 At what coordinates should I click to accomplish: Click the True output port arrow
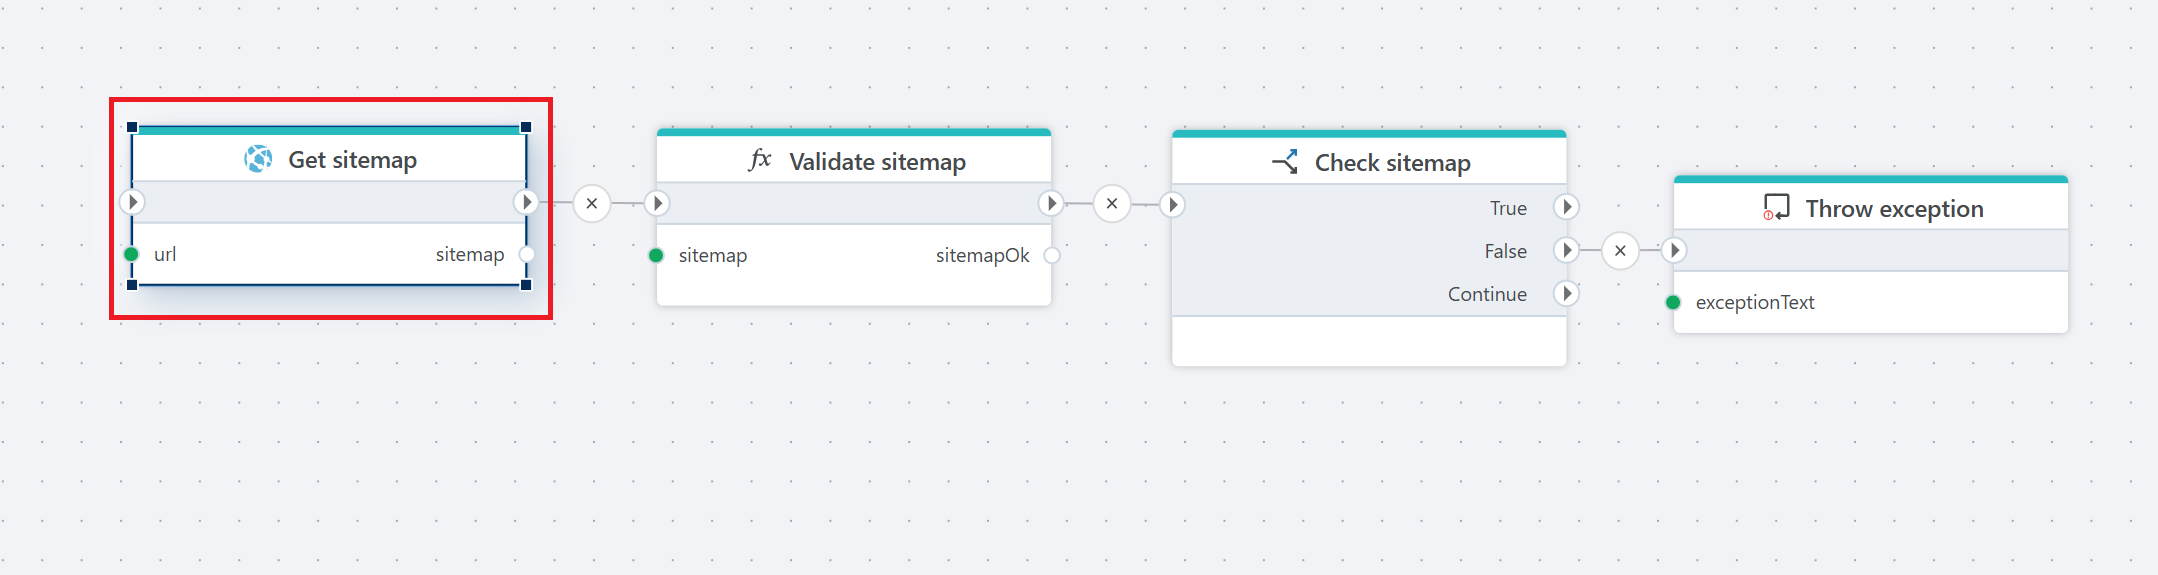[1567, 207]
